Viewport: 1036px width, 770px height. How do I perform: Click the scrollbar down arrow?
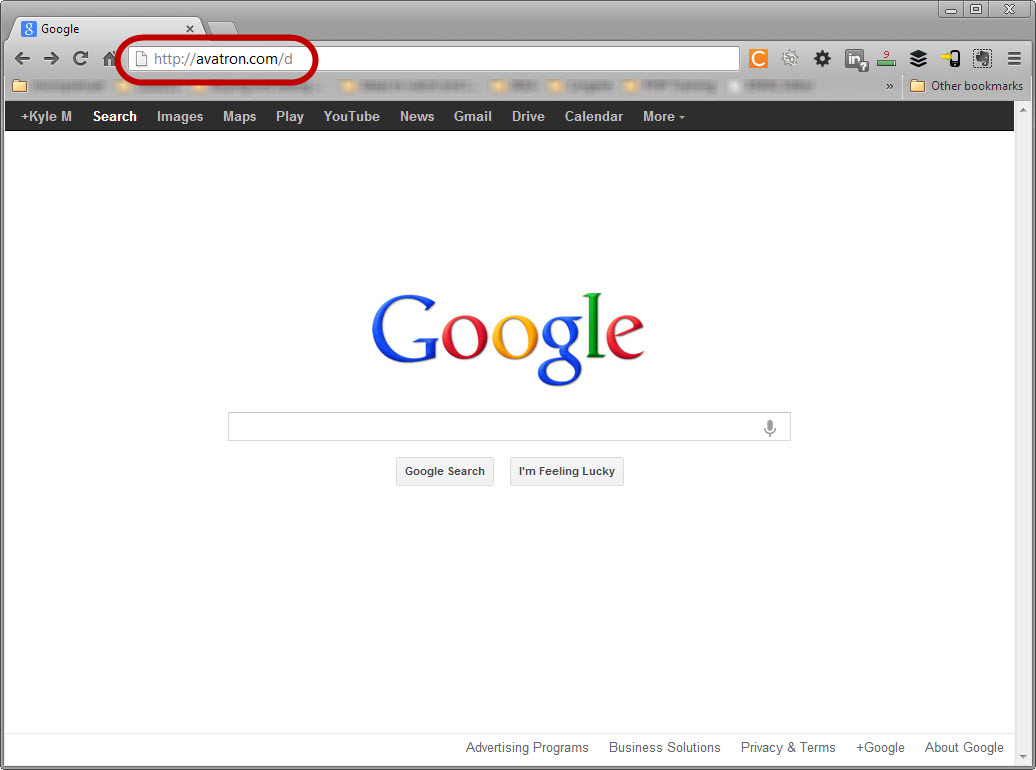point(1024,757)
